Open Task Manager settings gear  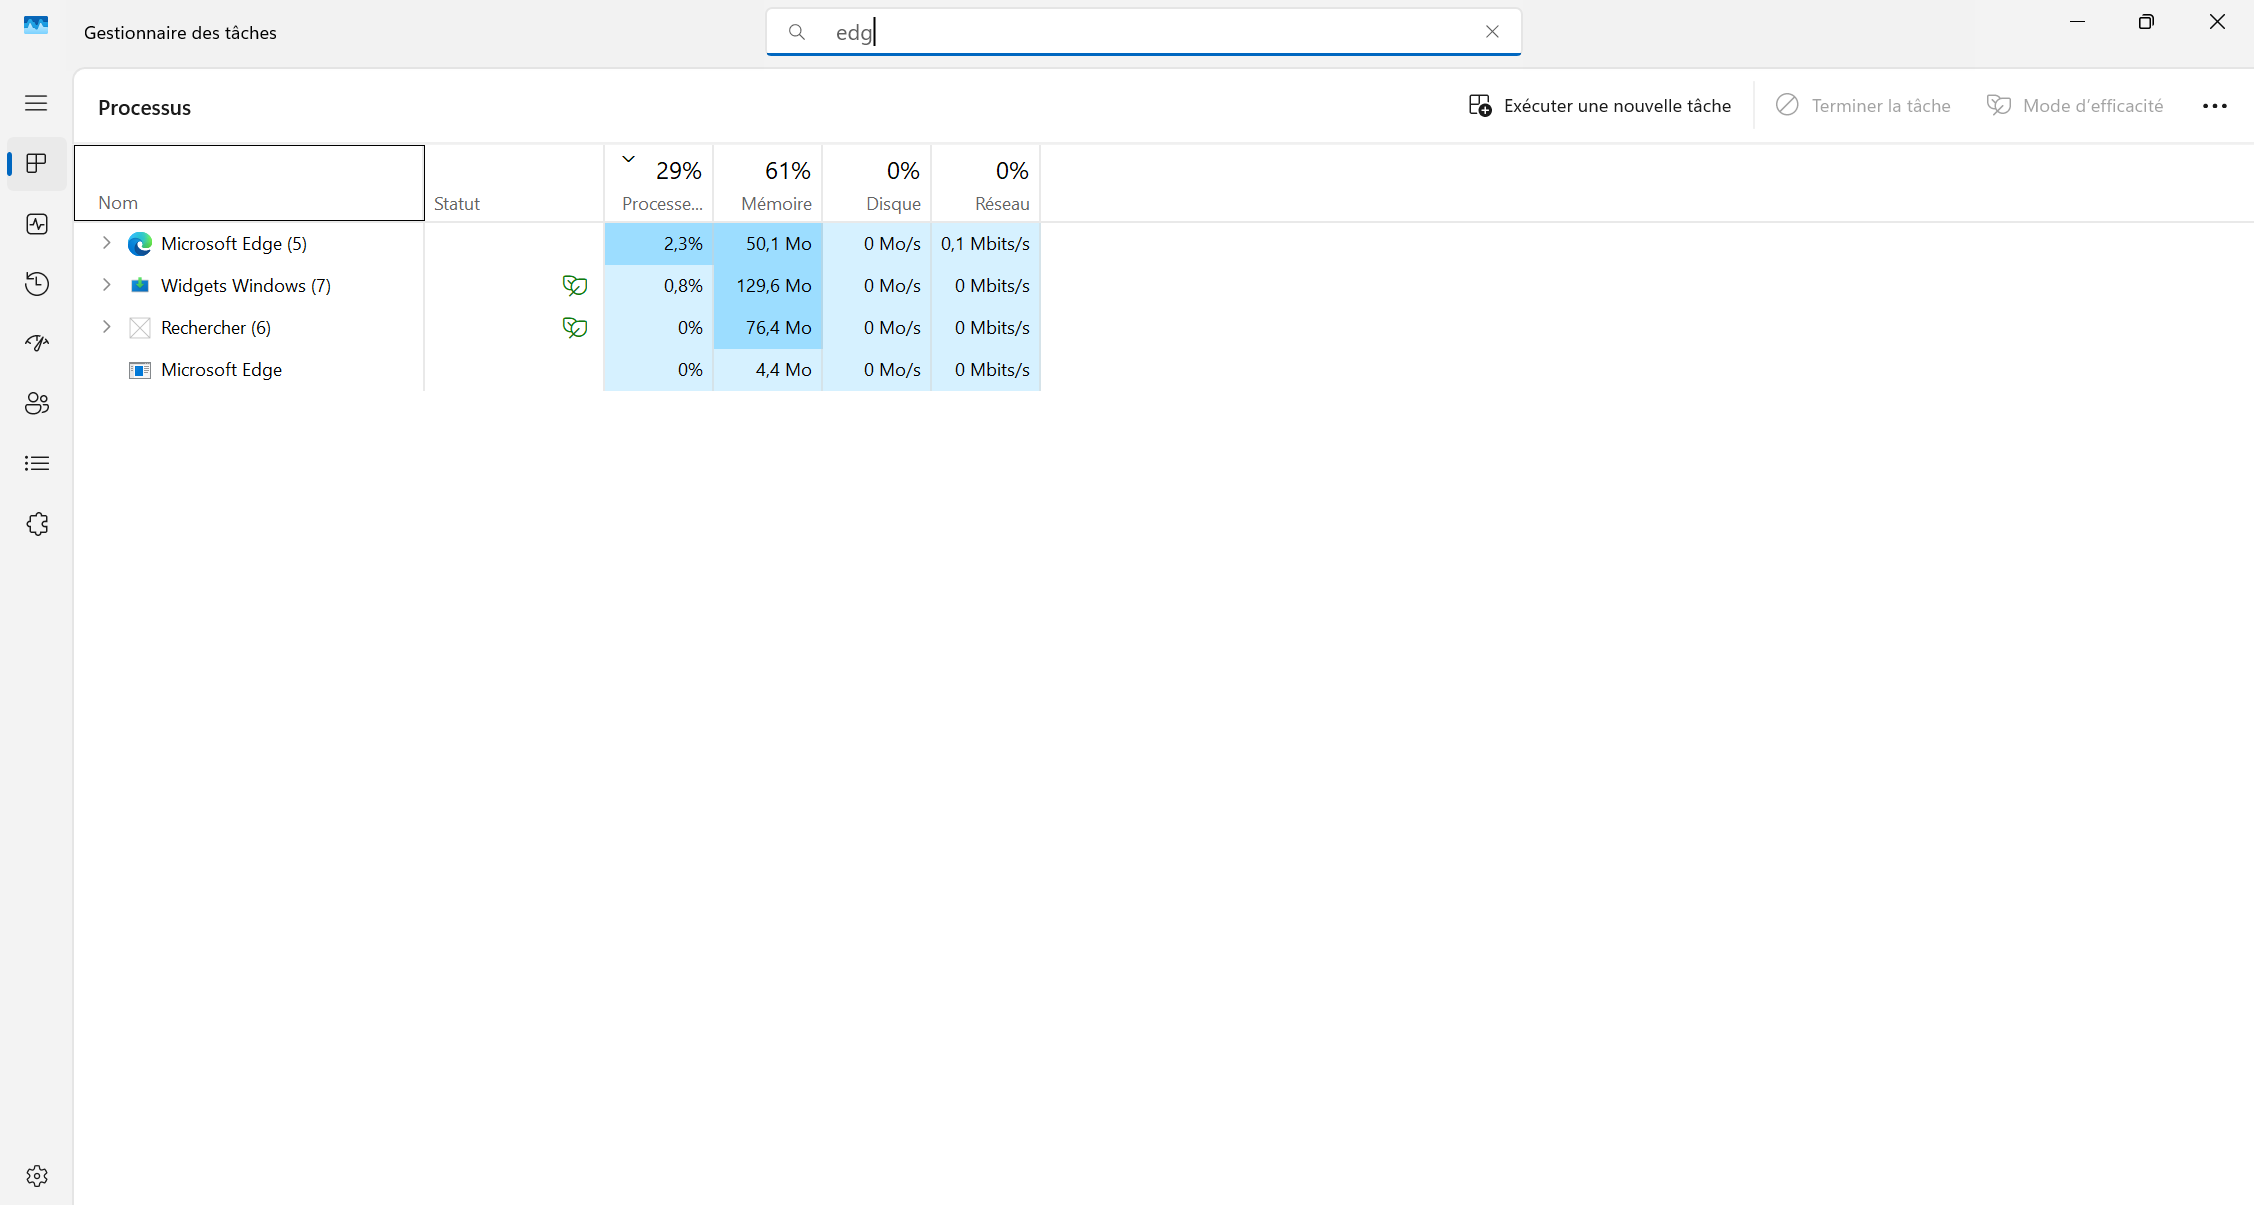(37, 1176)
